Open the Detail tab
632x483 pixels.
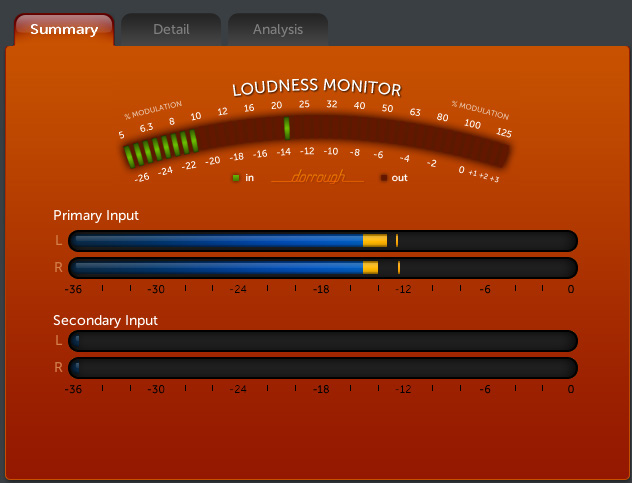pos(171,29)
